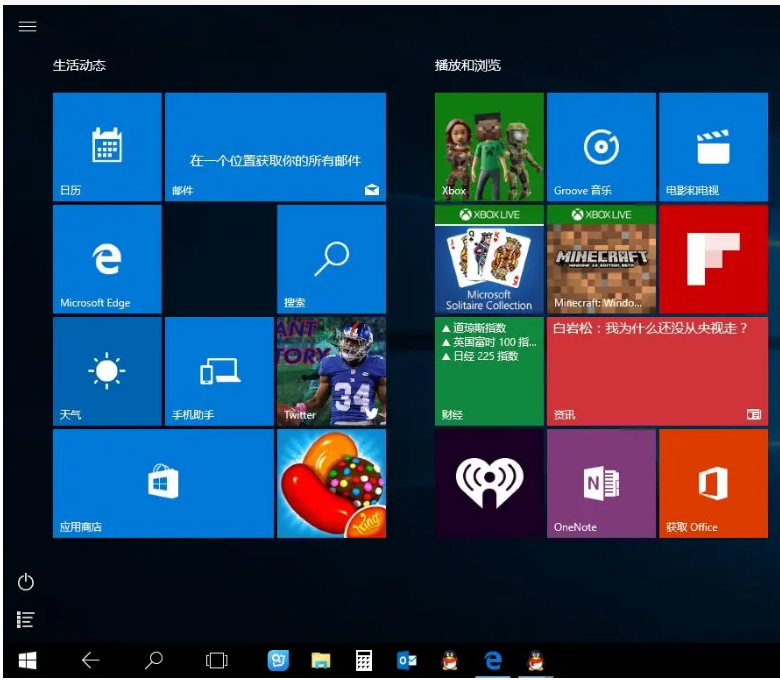Click the 获取 Office tile
The height and width of the screenshot is (680, 780).
[713, 483]
